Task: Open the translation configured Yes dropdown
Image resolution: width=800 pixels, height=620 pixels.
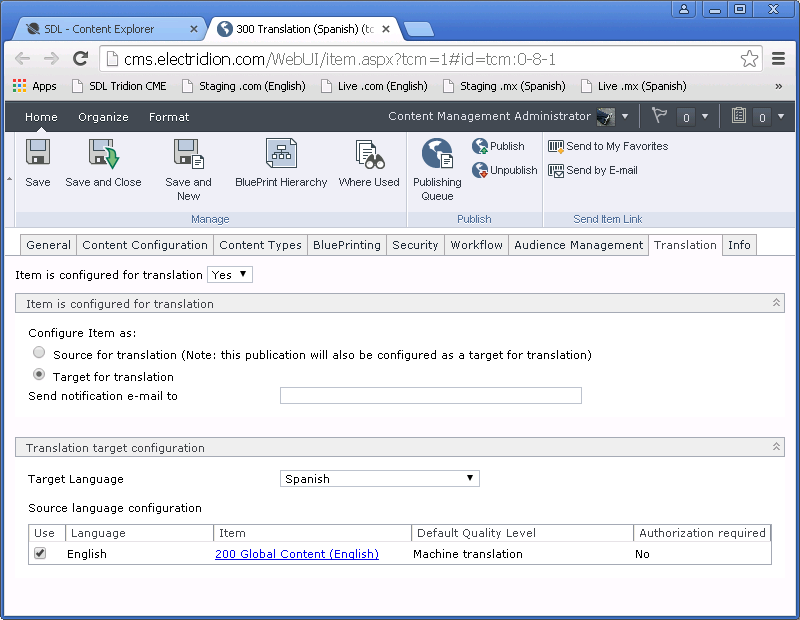Action: [229, 274]
